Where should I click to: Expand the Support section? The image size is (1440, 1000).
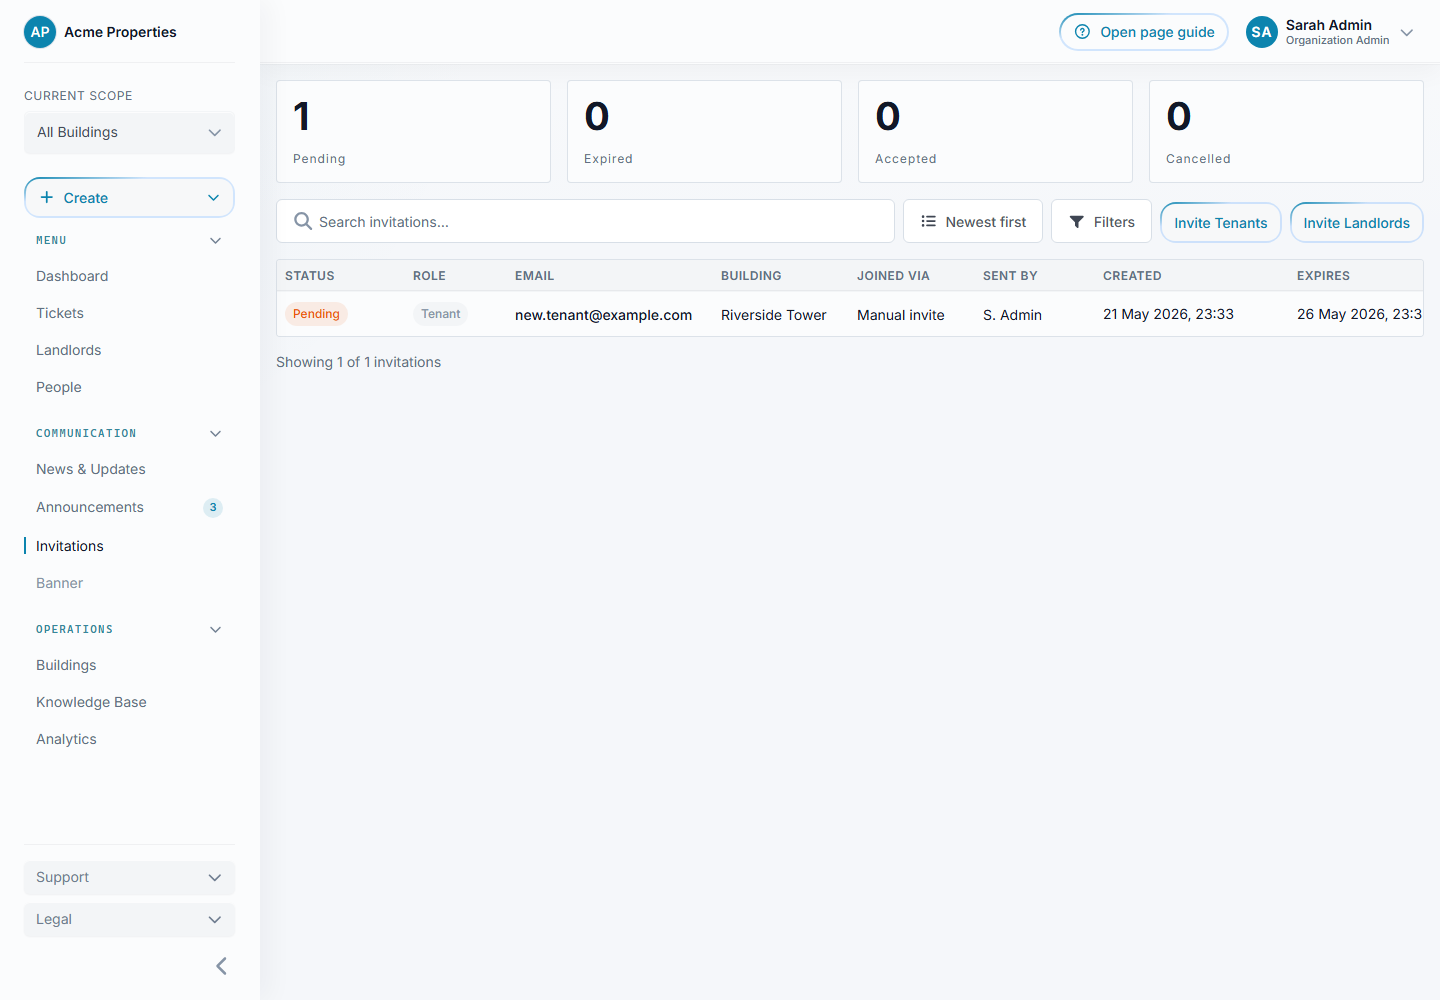point(129,878)
